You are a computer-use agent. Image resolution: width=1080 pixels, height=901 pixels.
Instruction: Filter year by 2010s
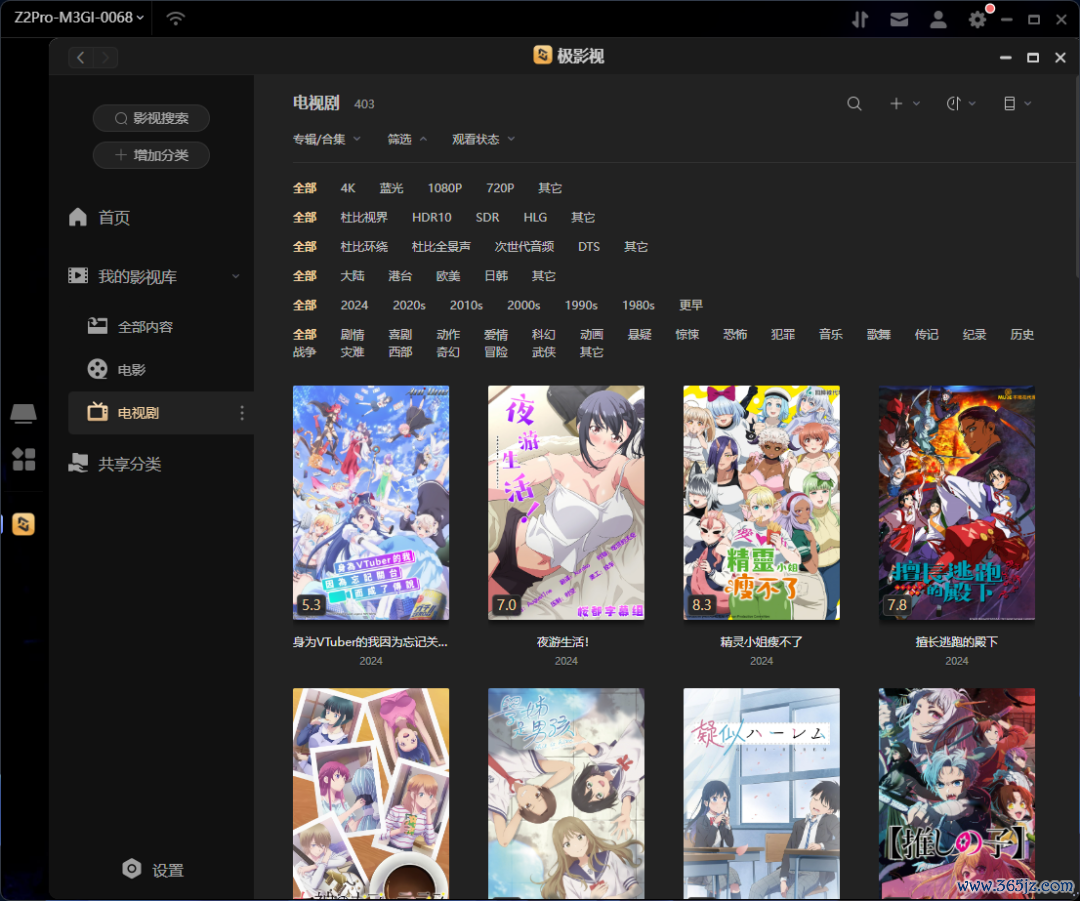pyautogui.click(x=466, y=305)
